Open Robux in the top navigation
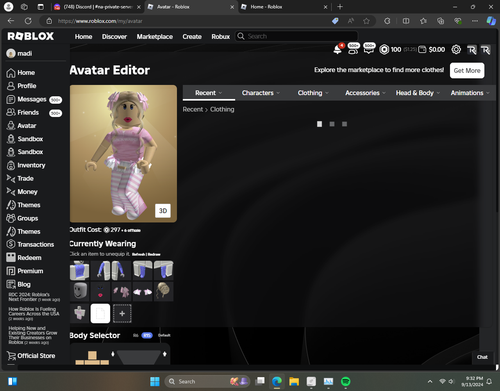 point(221,37)
